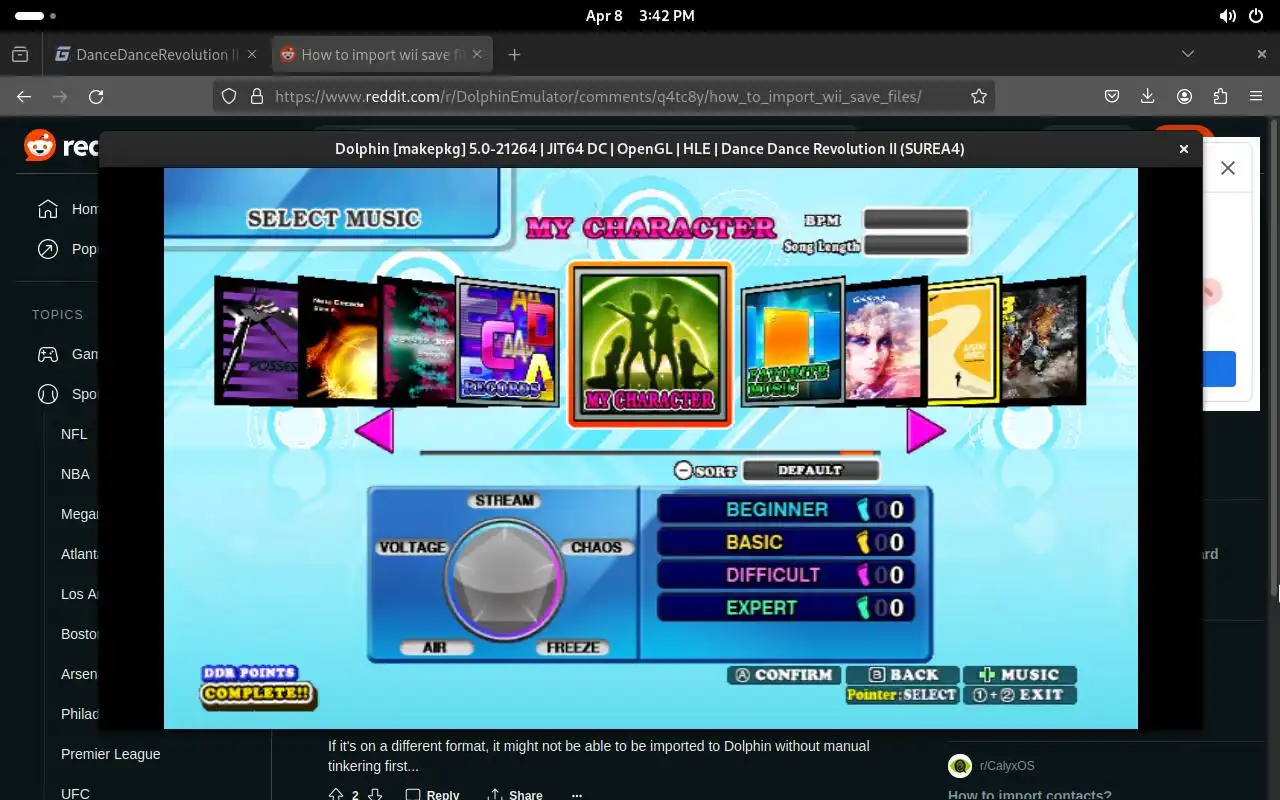The image size is (1280, 800).
Task: Click the site padlock icon
Action: pos(257,96)
